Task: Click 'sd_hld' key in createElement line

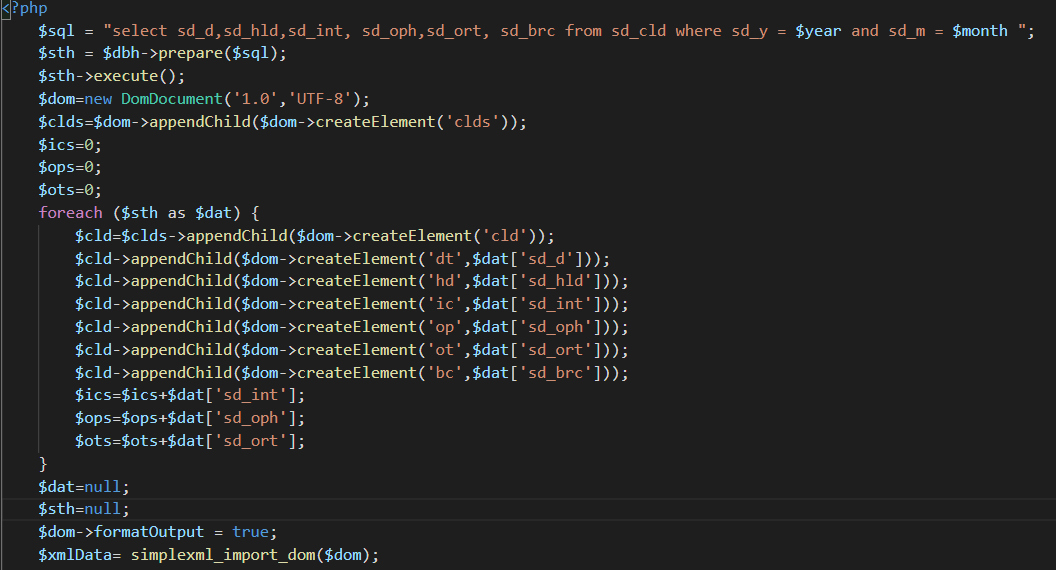Action: pos(556,281)
